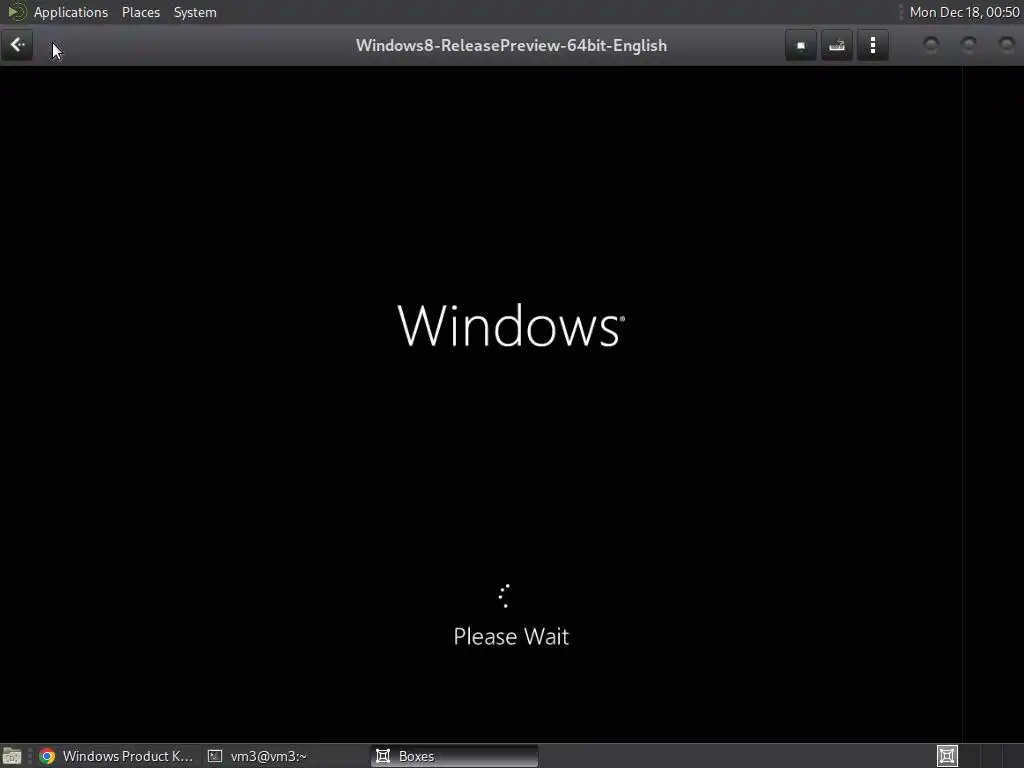Open the three-dot menu in Boxes header
This screenshot has height=768, width=1024.
pos(872,46)
